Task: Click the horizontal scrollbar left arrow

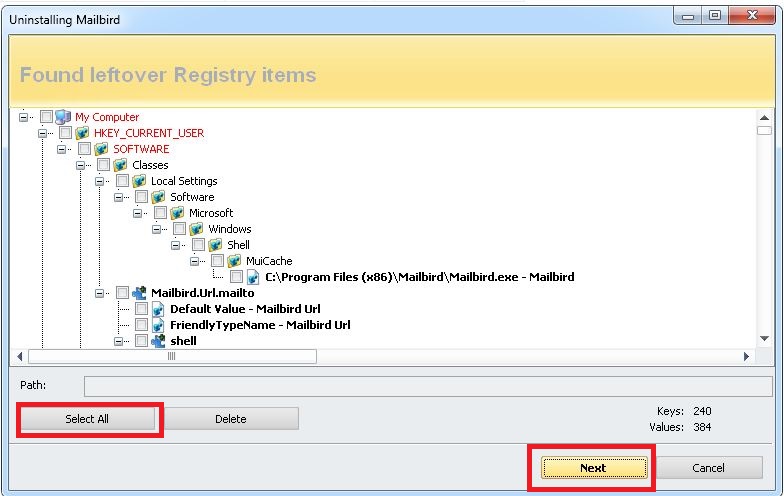Action: (20, 356)
